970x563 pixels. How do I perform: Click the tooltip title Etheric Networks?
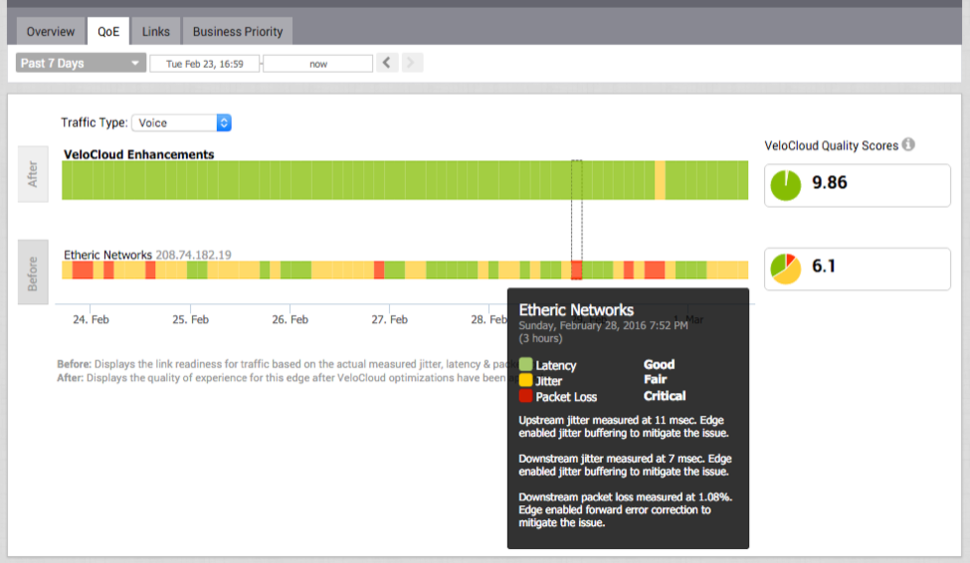[576, 310]
